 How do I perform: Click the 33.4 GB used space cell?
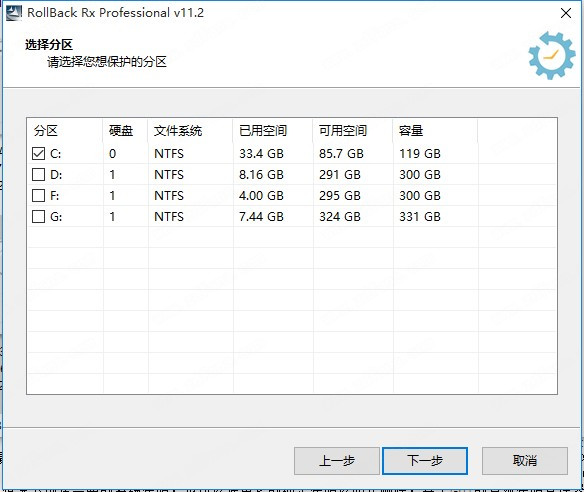(261, 154)
